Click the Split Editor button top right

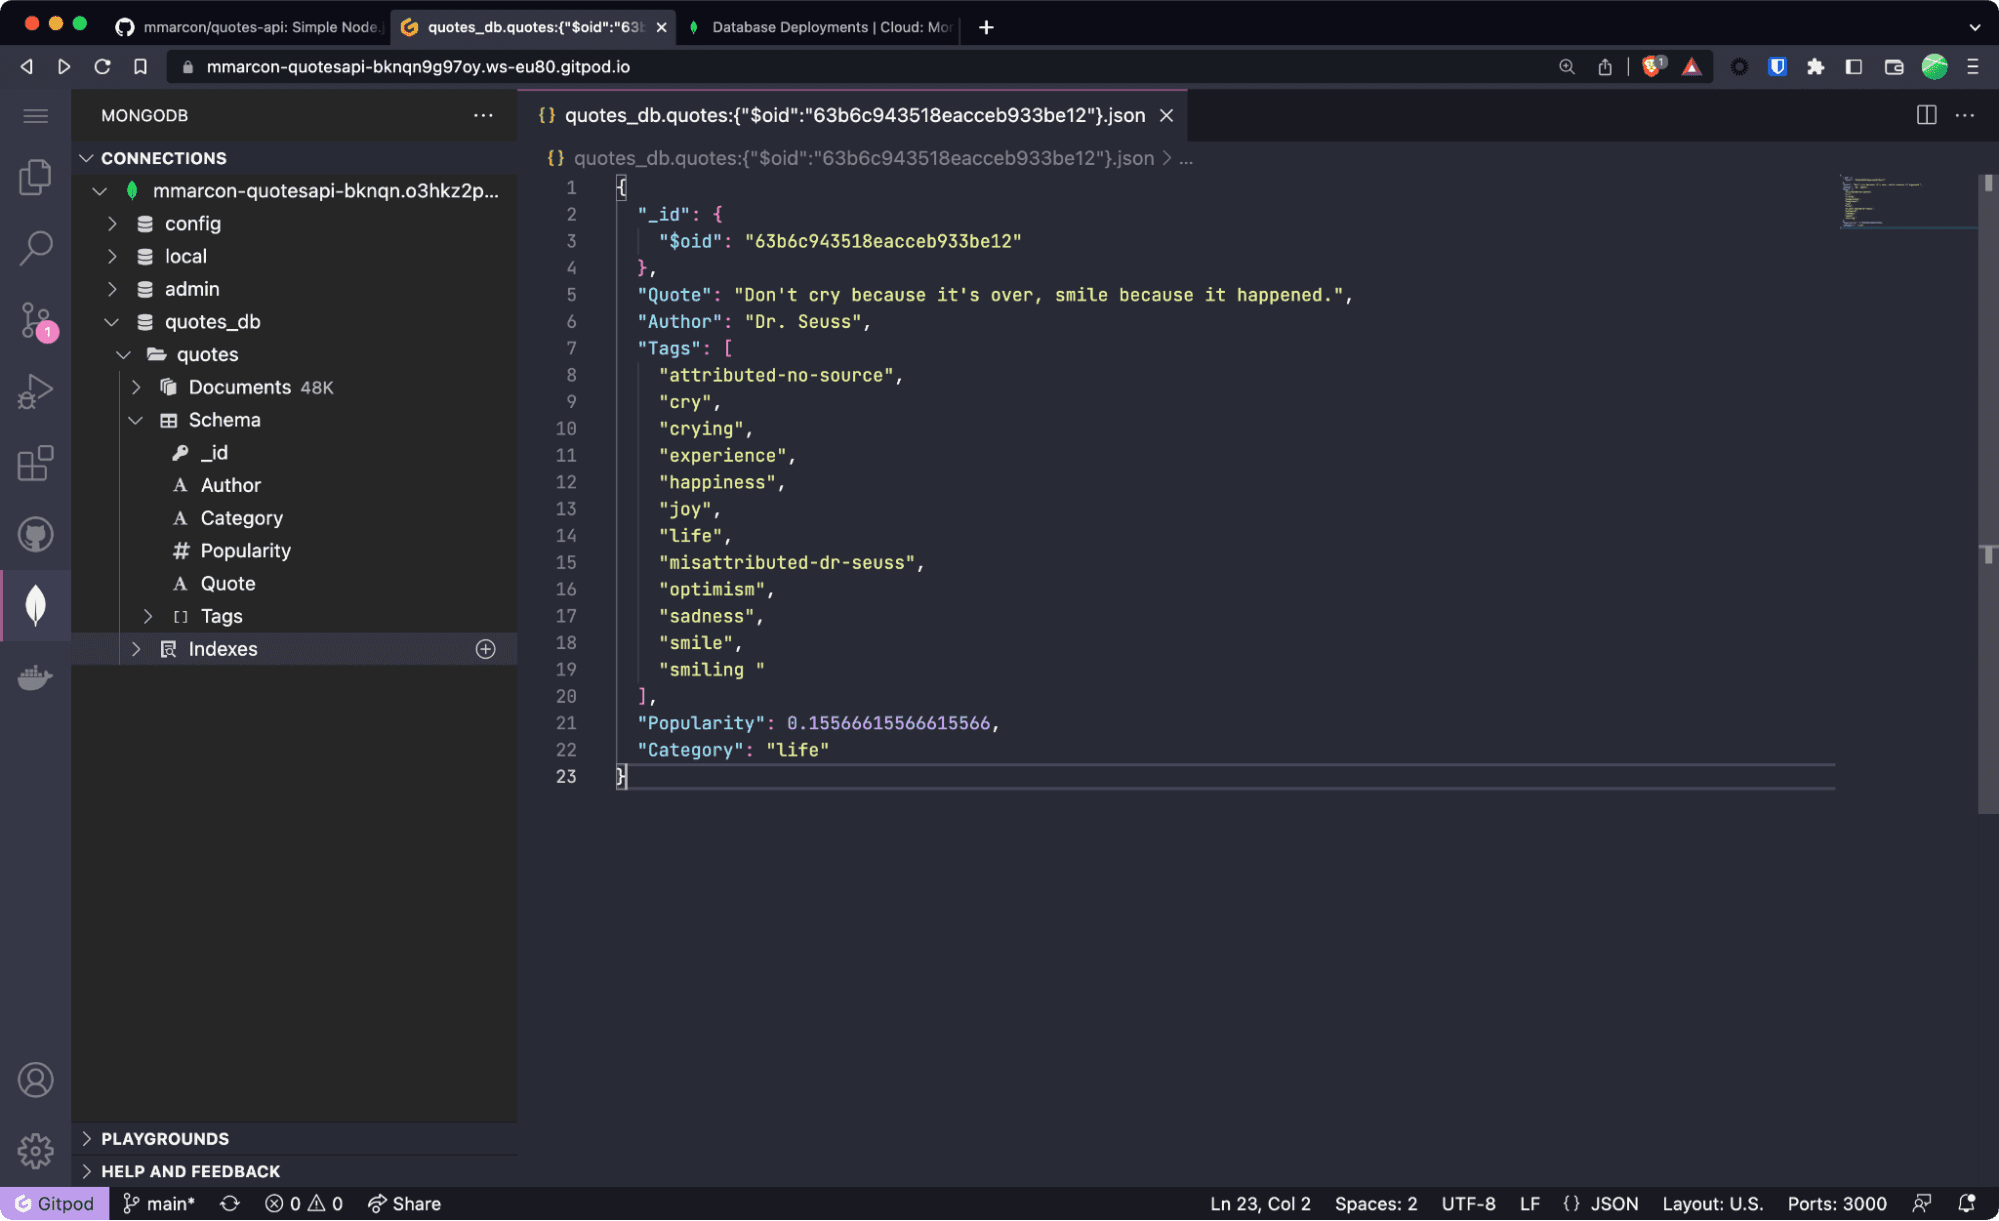pyautogui.click(x=1926, y=114)
